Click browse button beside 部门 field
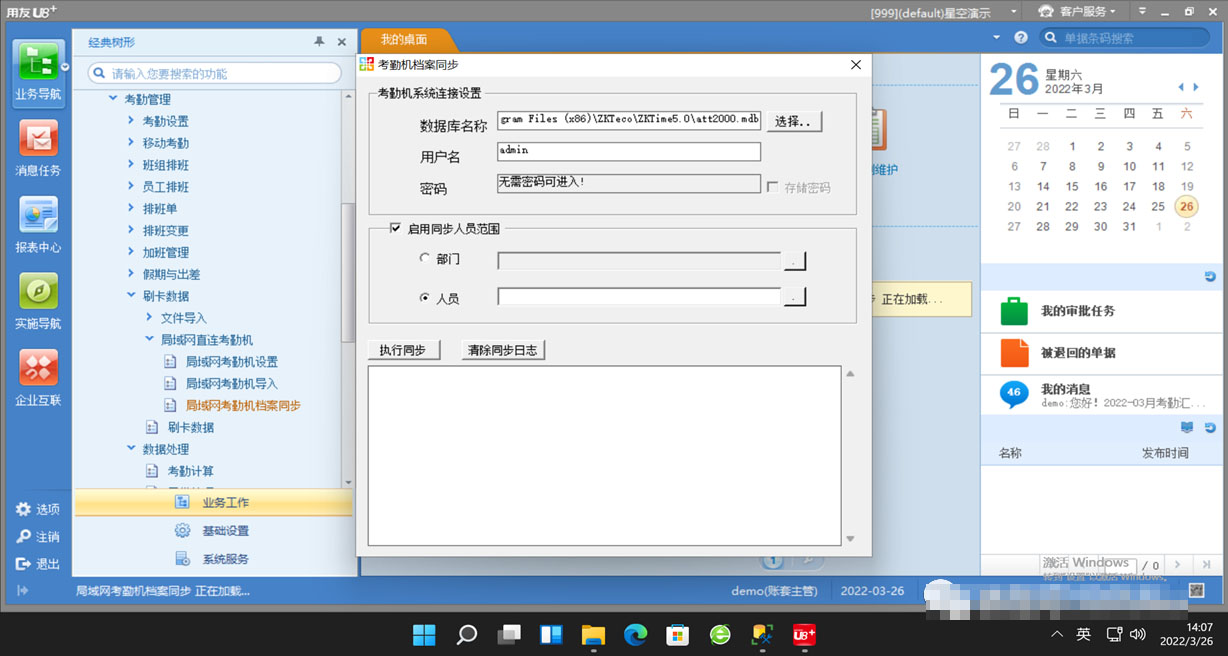 [x=794, y=261]
